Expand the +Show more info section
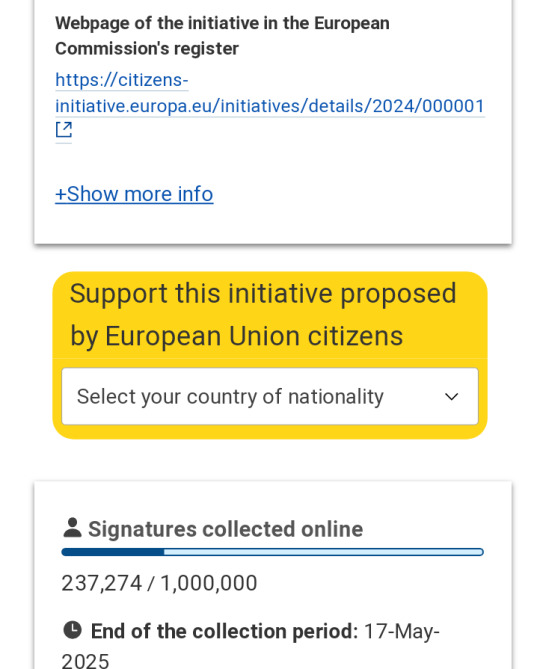Screen dimensions: 540x669 134,194
